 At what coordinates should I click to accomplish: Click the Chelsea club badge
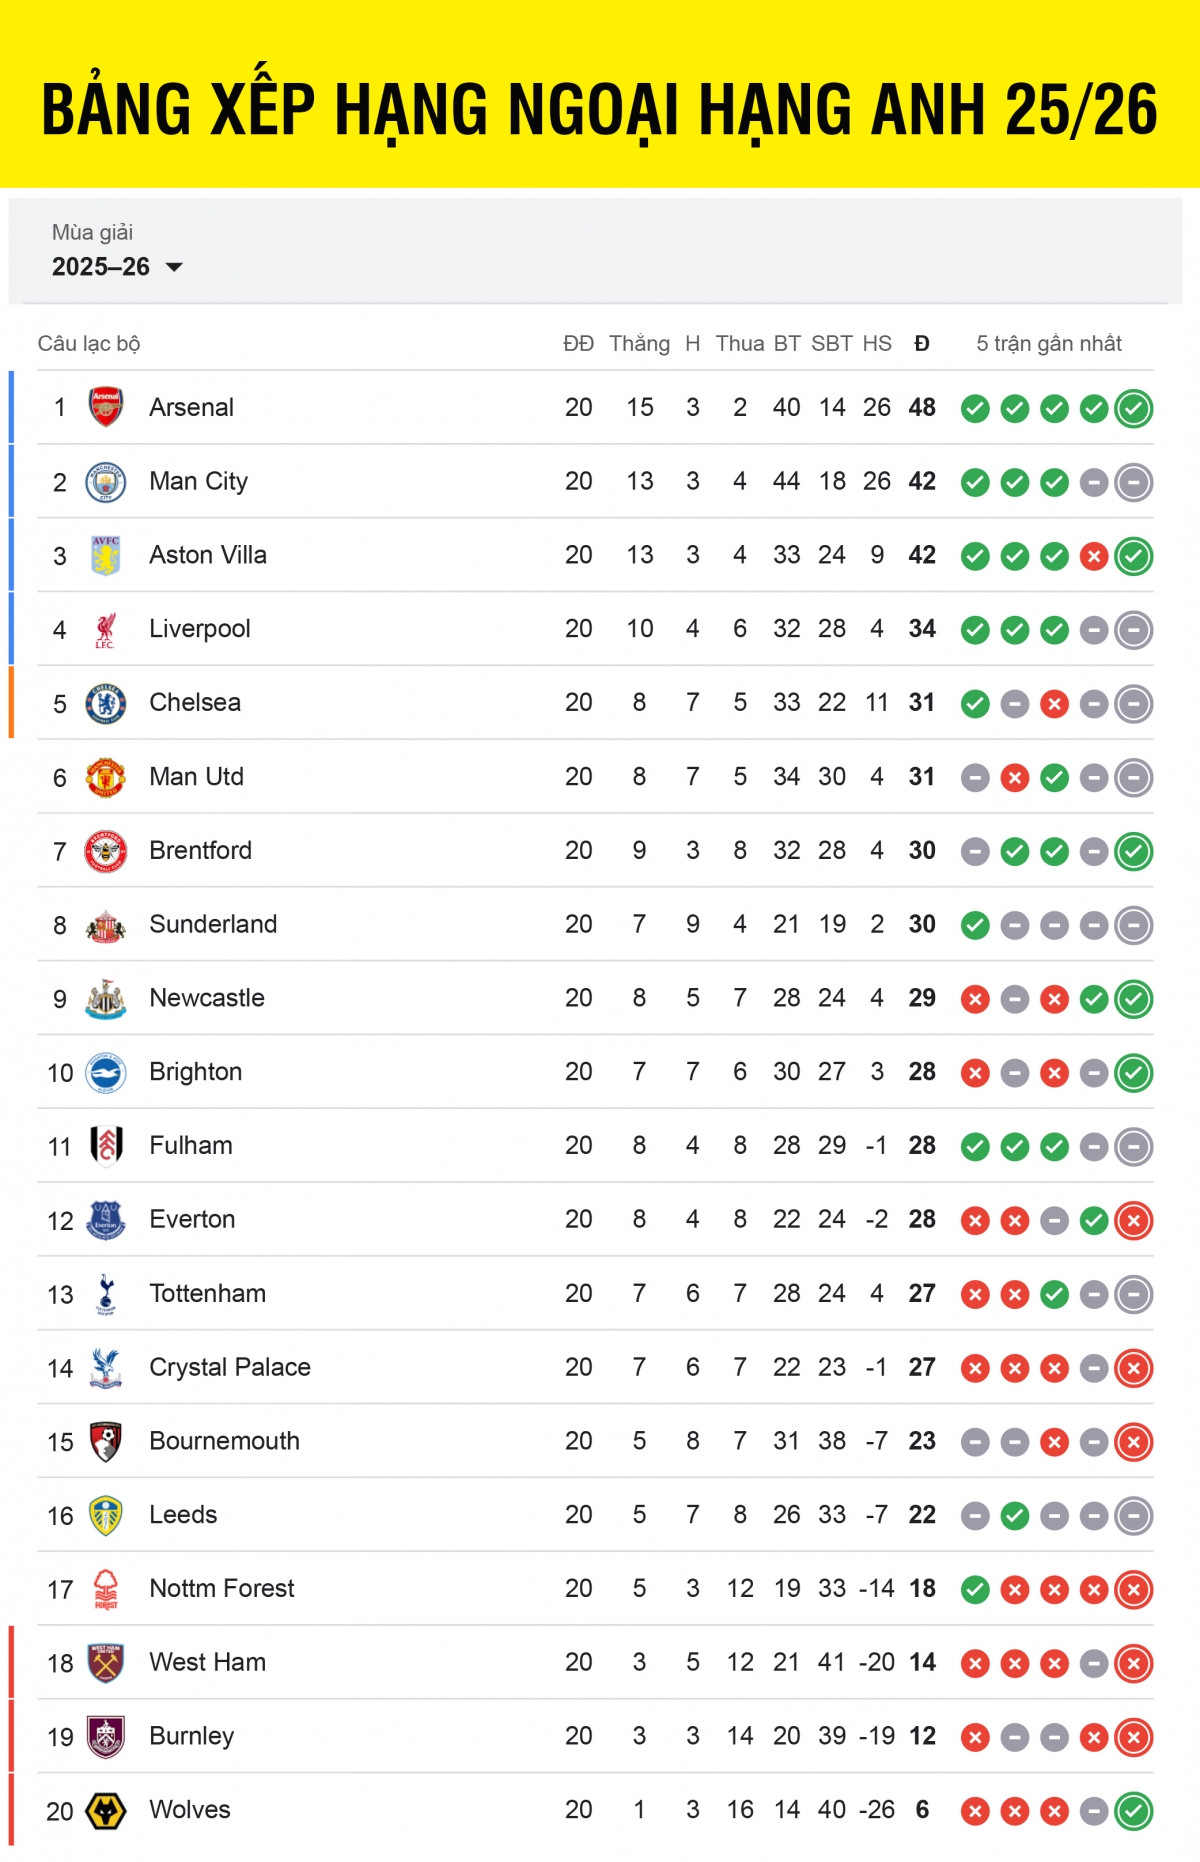[106, 703]
